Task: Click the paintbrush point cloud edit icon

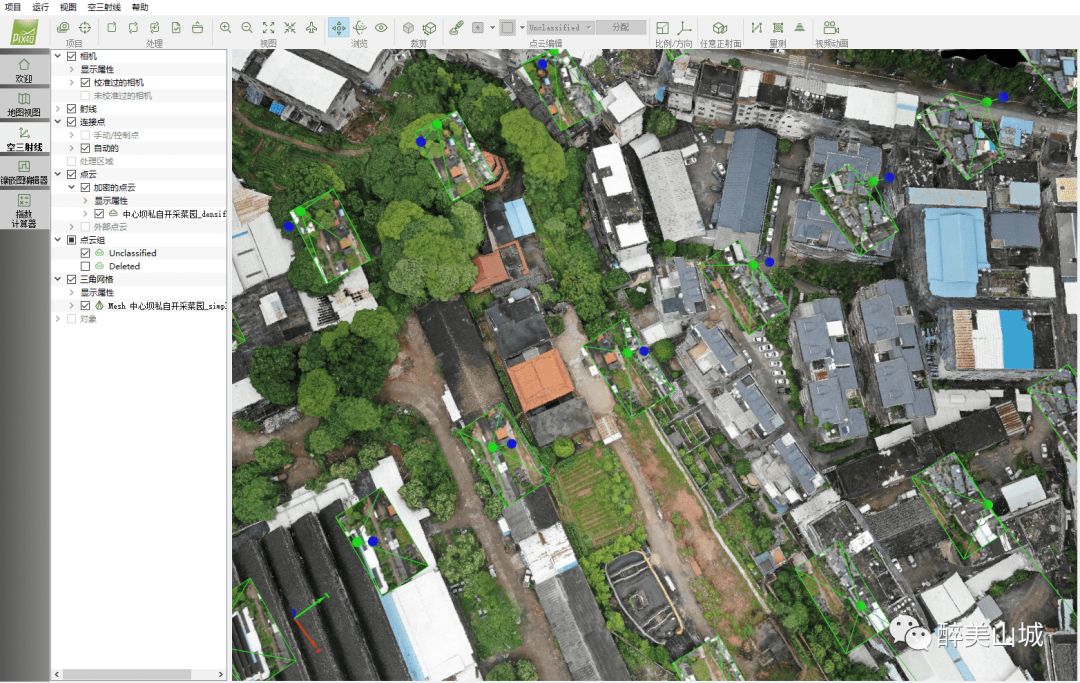Action: [456, 28]
